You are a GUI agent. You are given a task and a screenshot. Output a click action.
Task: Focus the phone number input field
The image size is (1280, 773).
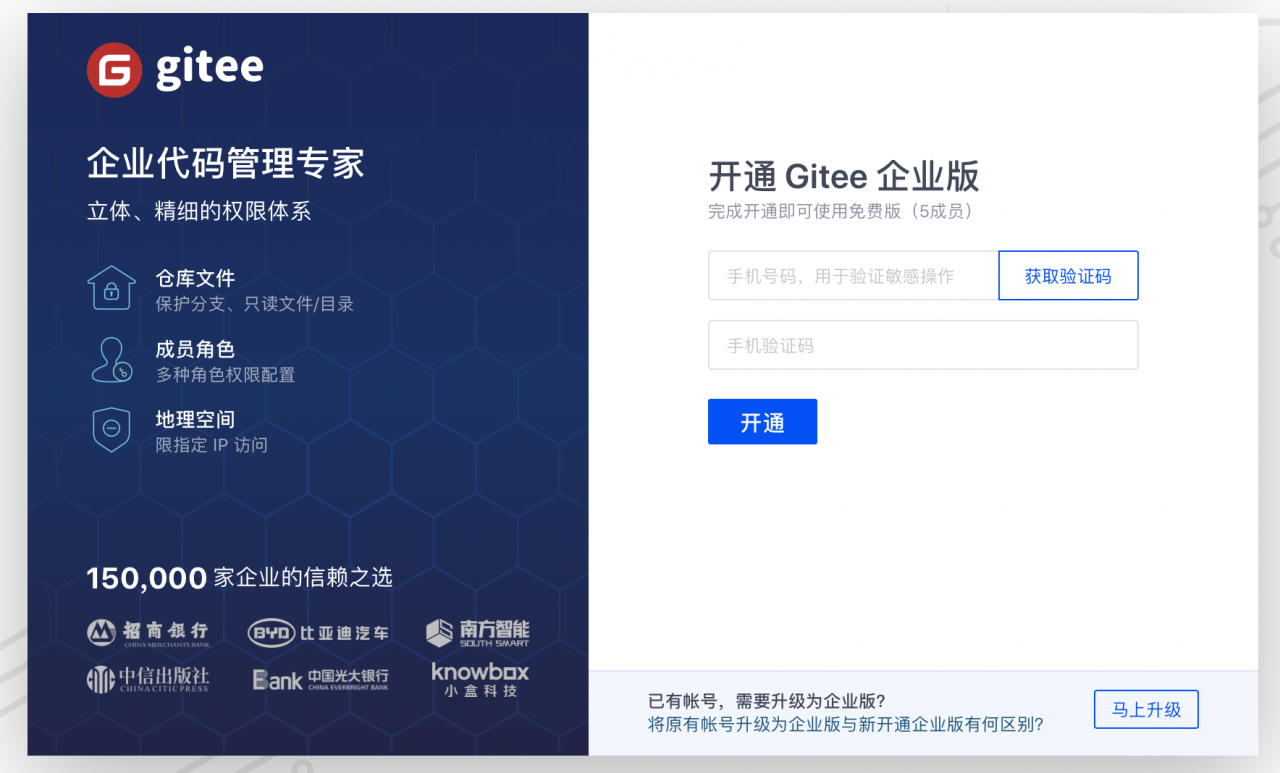click(853, 275)
